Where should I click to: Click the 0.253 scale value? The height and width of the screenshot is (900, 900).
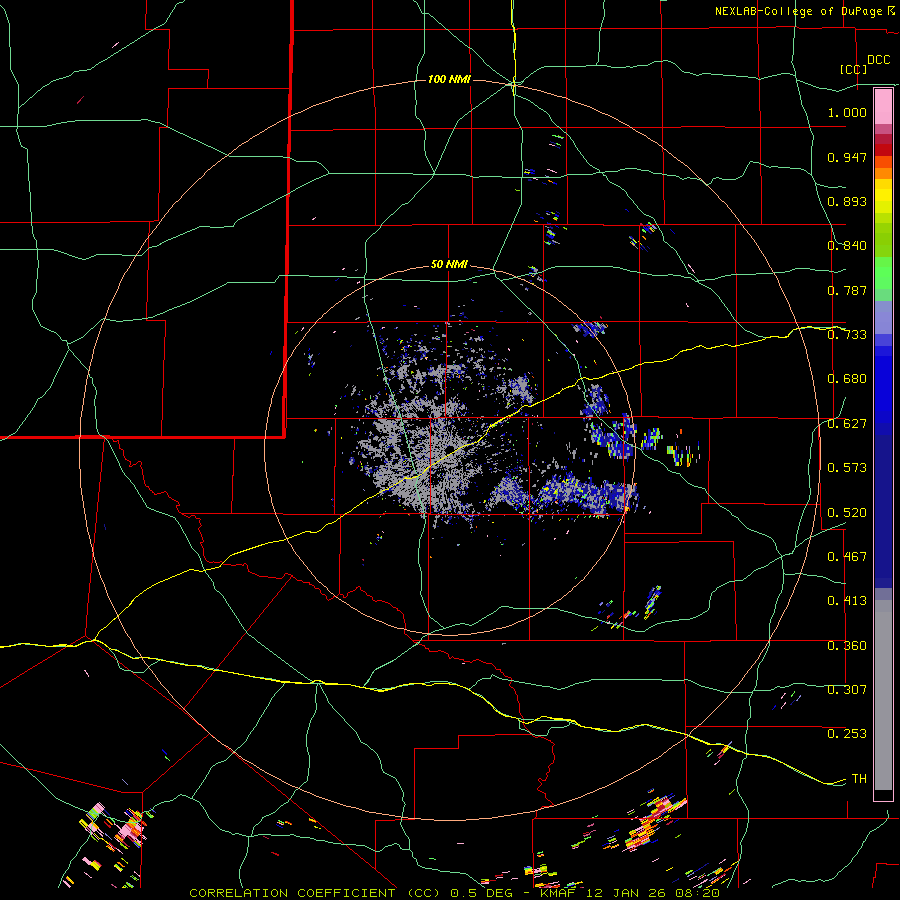click(847, 734)
